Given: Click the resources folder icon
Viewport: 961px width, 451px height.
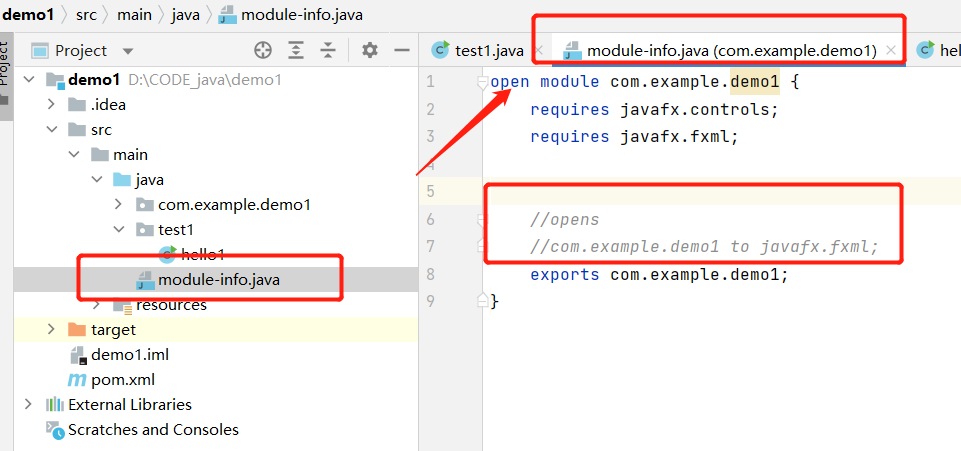Looking at the screenshot, I should click(122, 306).
